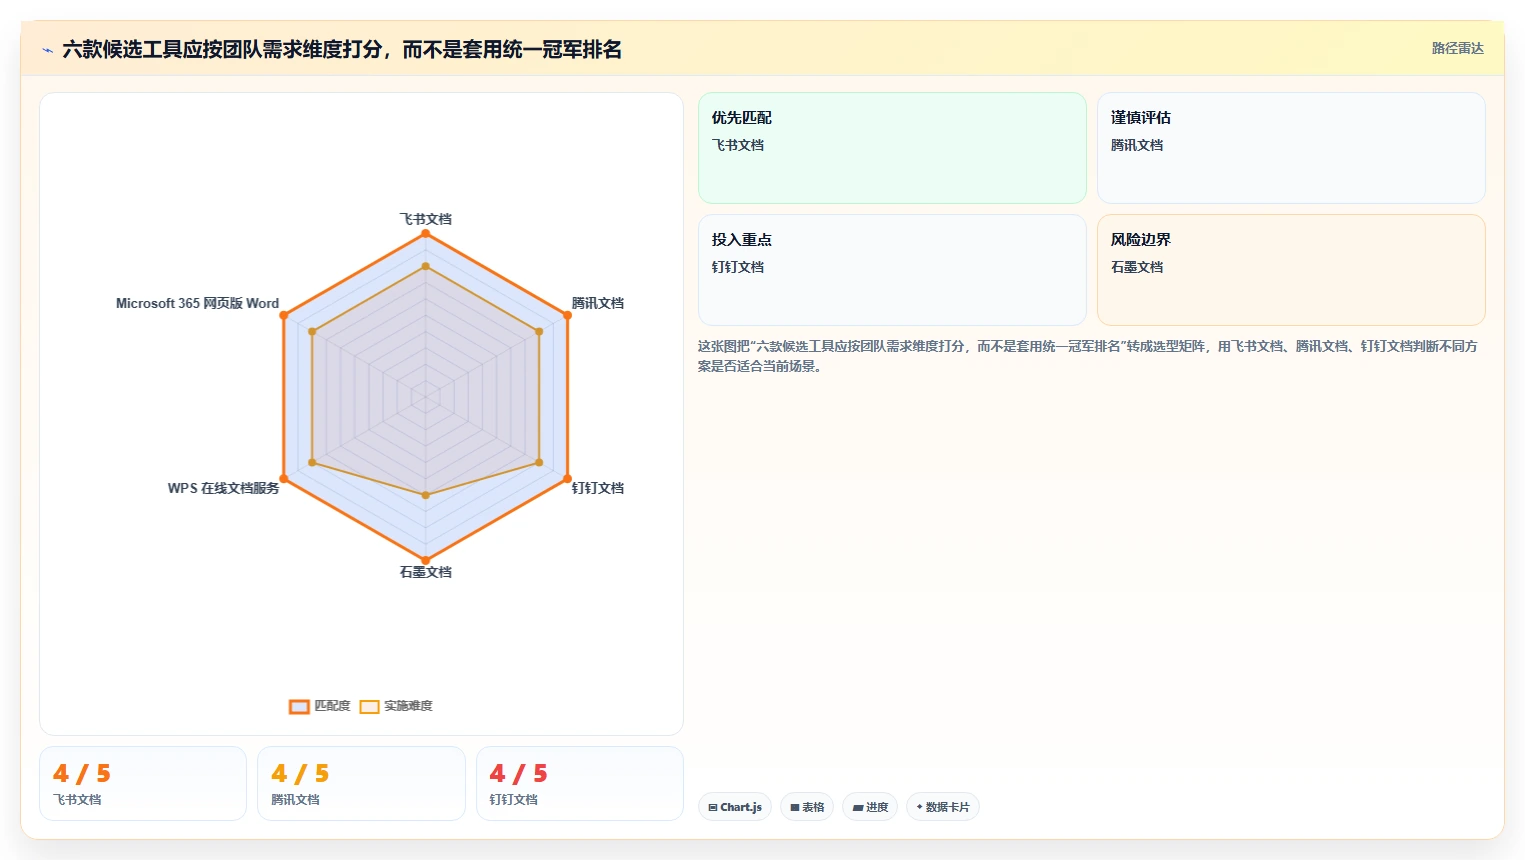The width and height of the screenshot is (1525, 860).
Task: Click the inner 实施难度 point on 飞书文档 axis
Action: 426,266
